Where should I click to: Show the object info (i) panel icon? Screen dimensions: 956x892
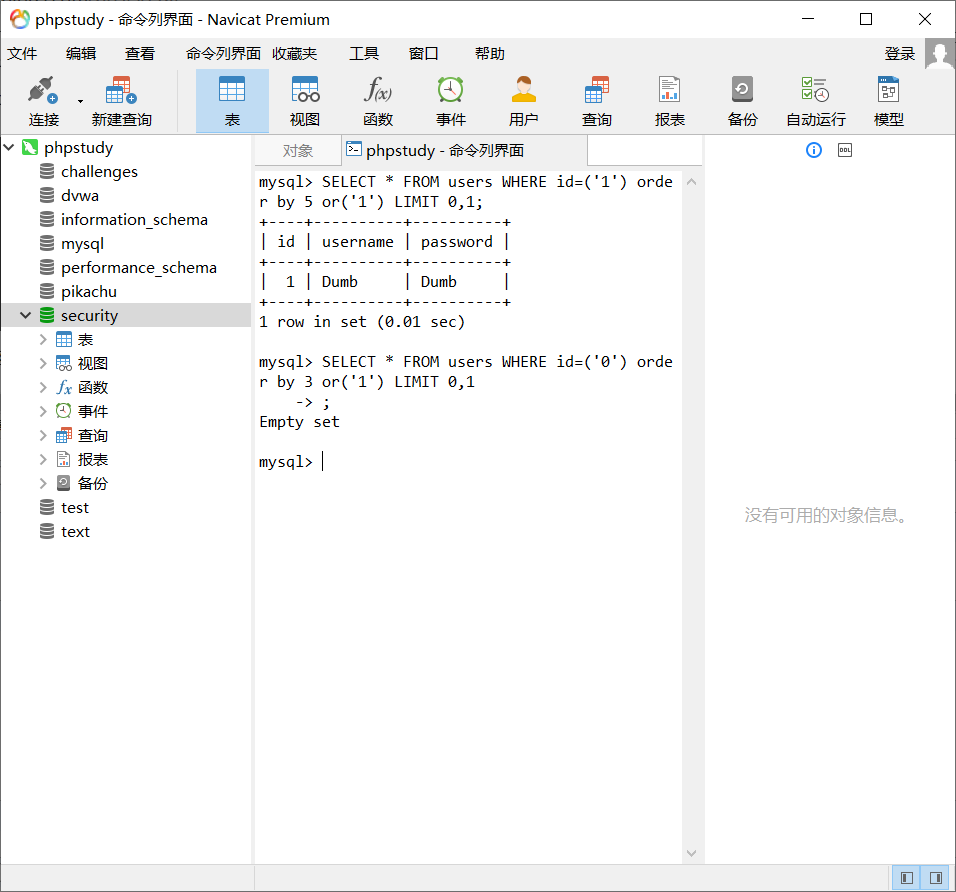click(x=814, y=150)
